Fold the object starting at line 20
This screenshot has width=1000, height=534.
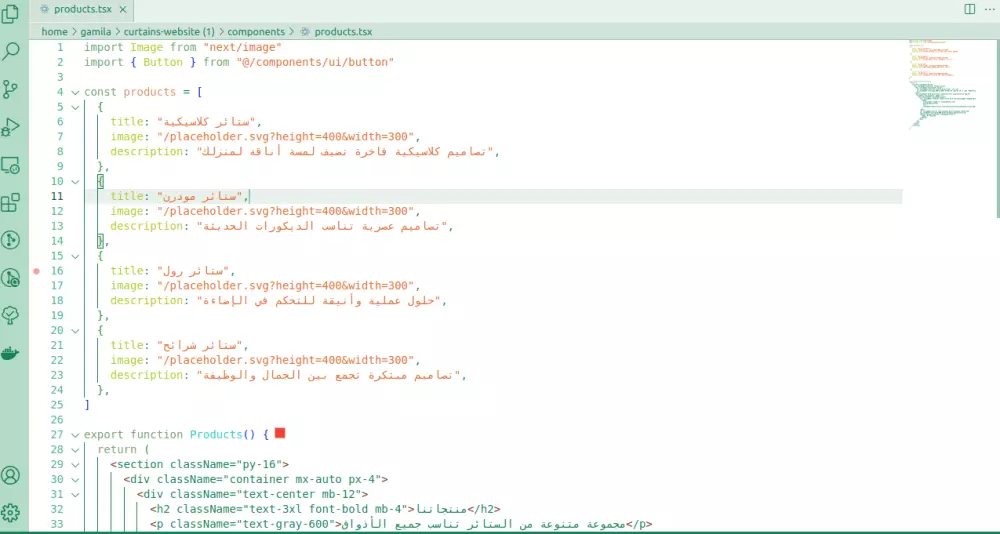pyautogui.click(x=75, y=330)
